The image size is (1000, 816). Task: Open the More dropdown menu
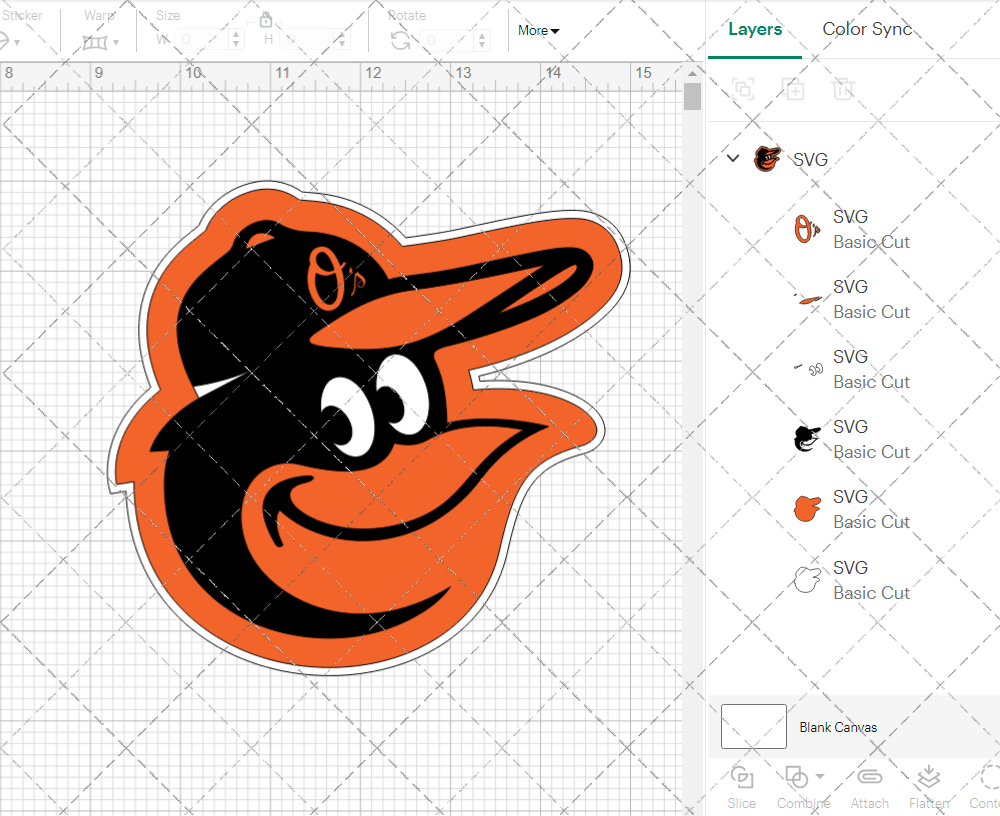[x=538, y=30]
